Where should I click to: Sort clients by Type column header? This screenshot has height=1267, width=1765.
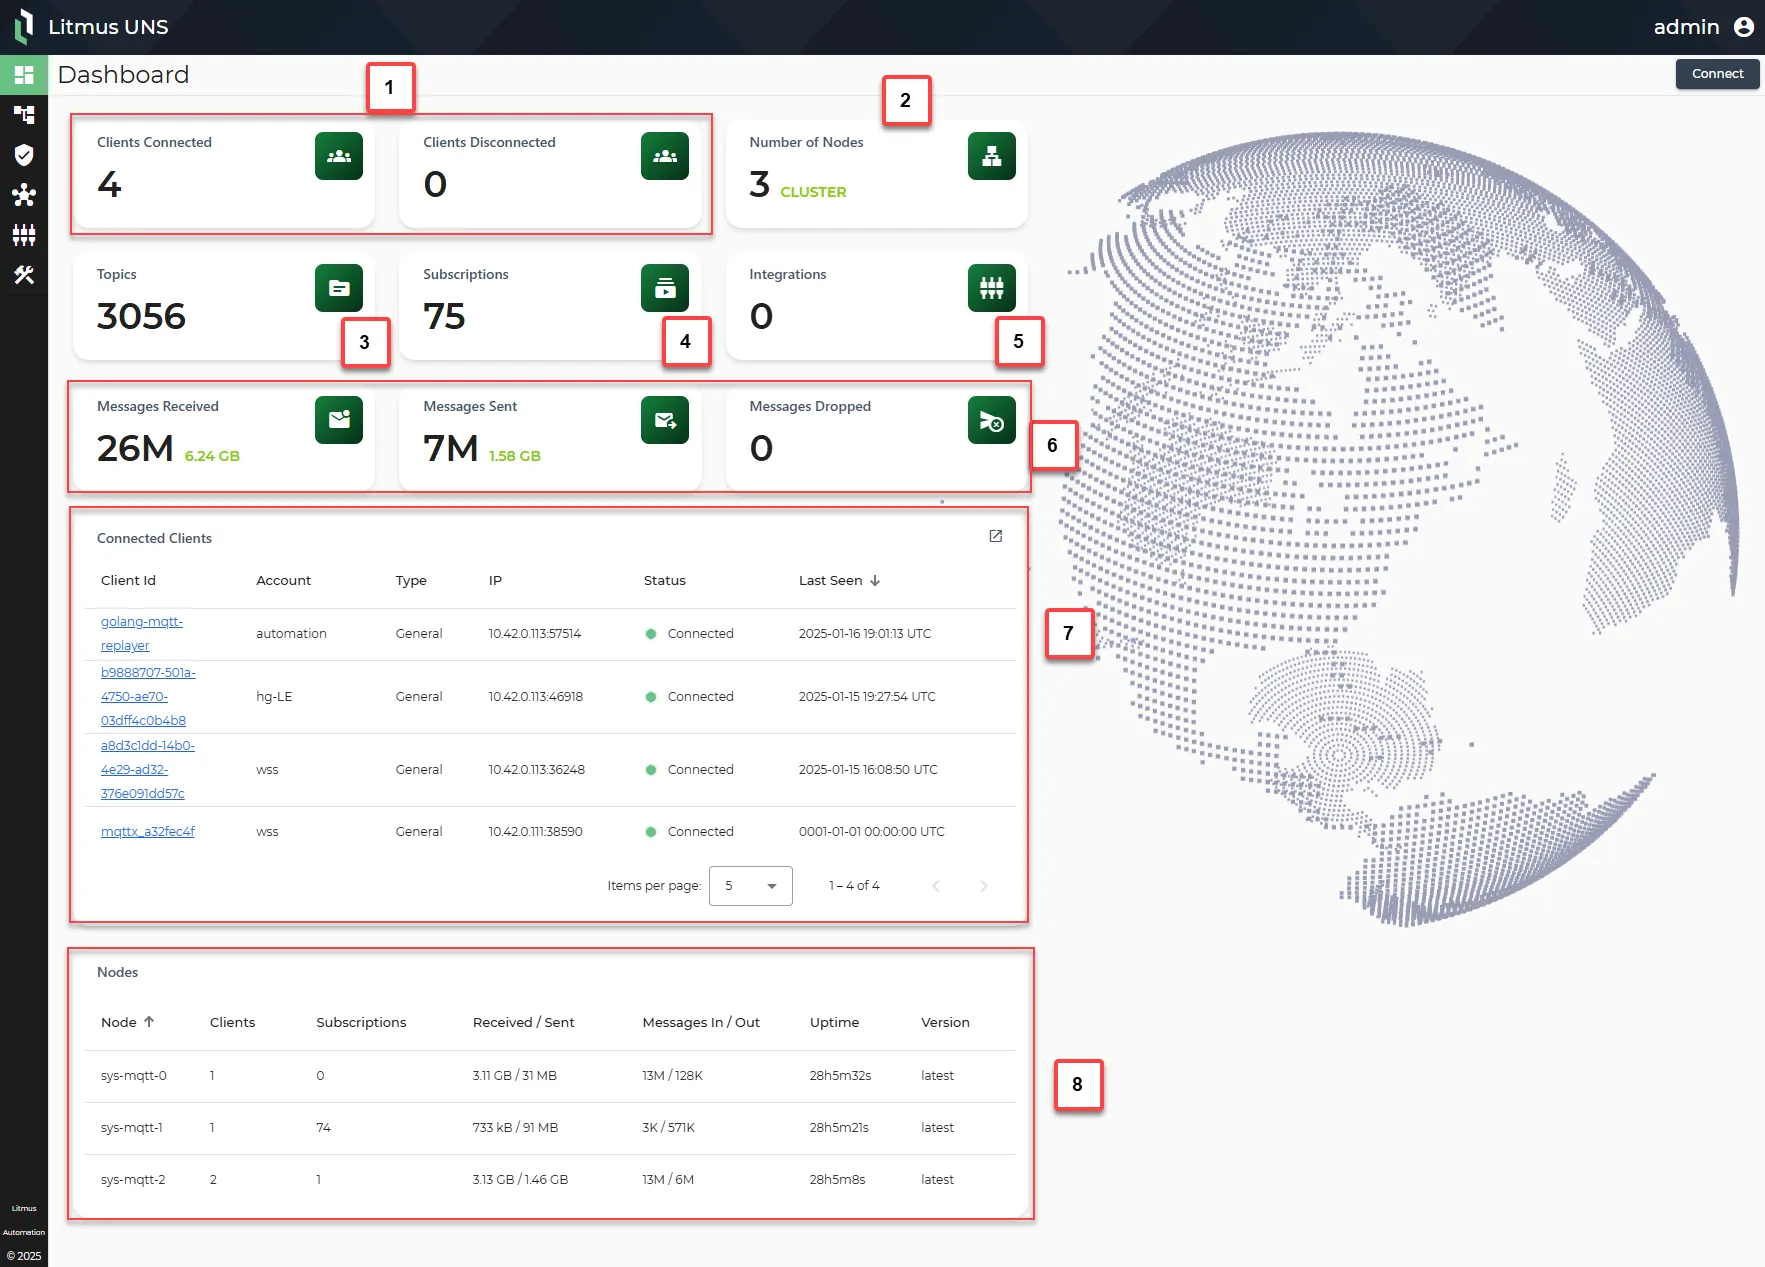[x=411, y=580]
